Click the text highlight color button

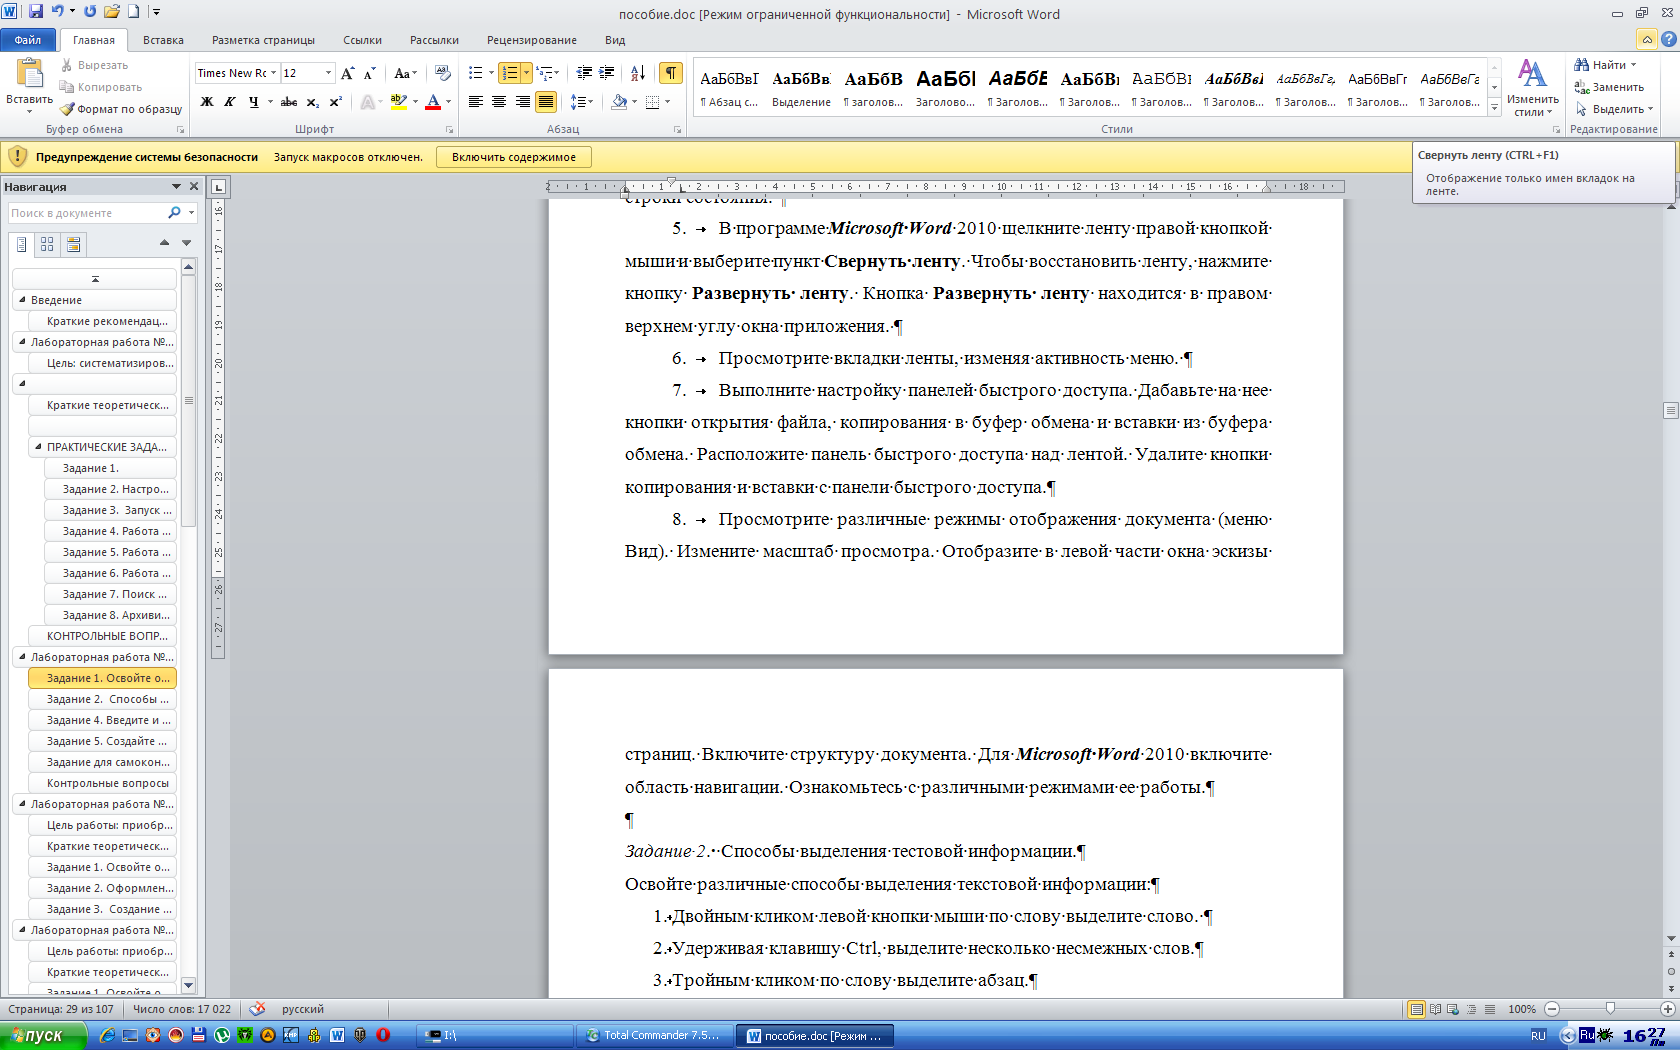coord(398,102)
